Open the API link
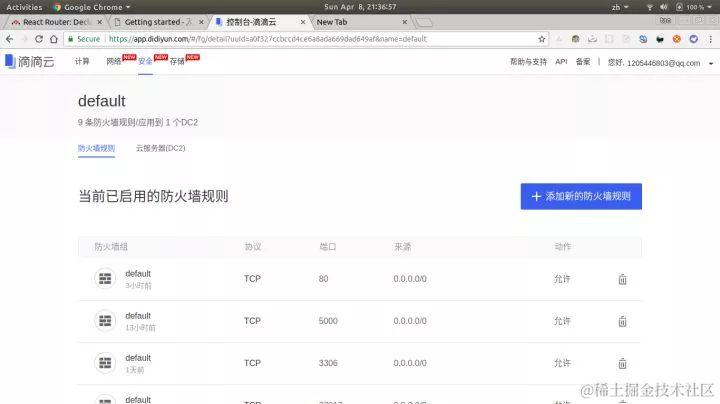The width and height of the screenshot is (720, 404). (561, 62)
